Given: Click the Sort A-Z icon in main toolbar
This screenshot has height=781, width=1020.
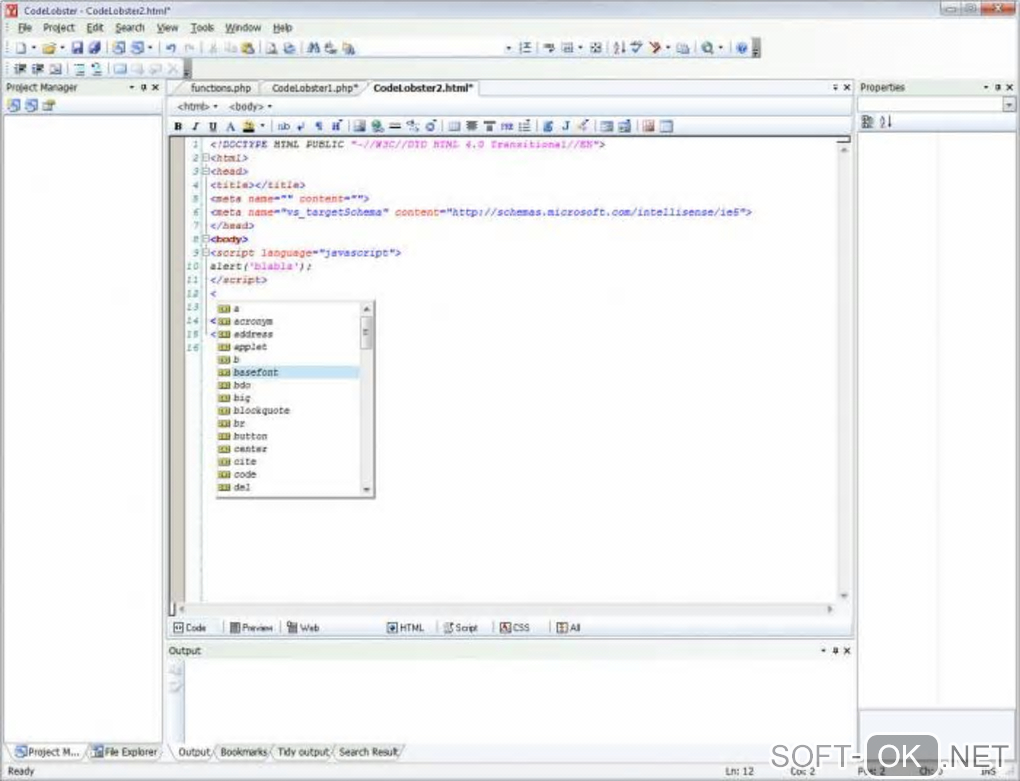Looking at the screenshot, I should click(619, 48).
